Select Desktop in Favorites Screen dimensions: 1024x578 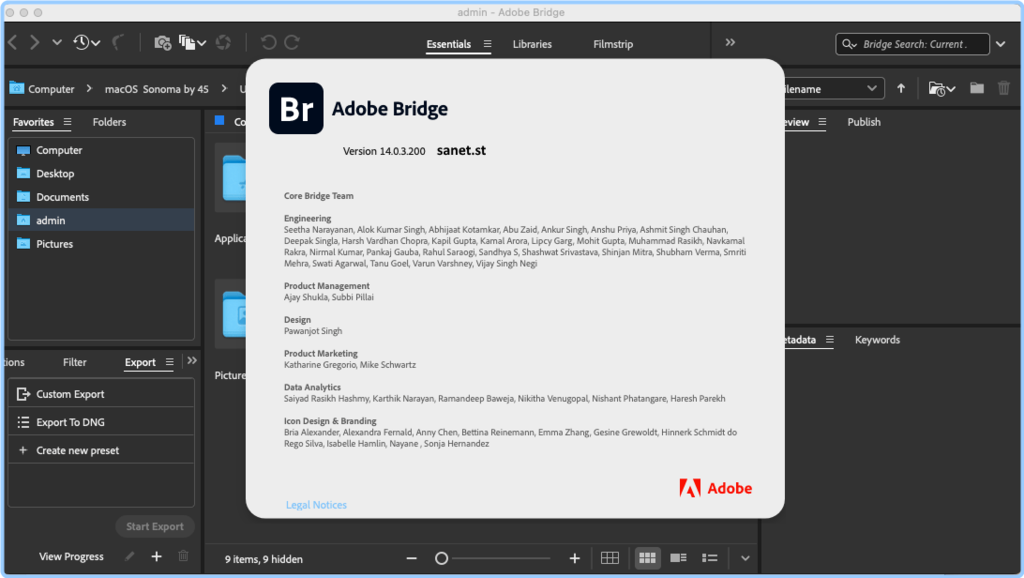click(101, 174)
